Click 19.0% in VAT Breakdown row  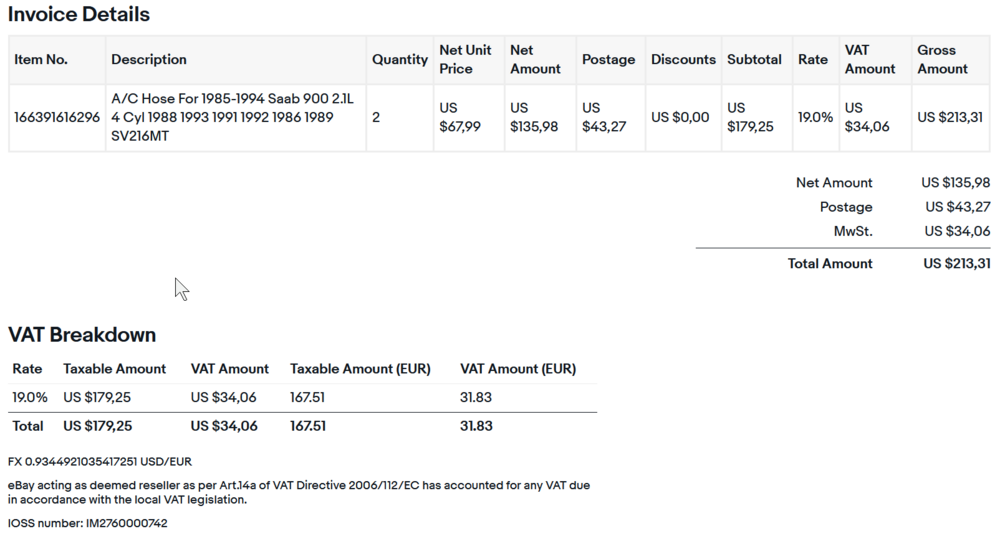tap(29, 397)
